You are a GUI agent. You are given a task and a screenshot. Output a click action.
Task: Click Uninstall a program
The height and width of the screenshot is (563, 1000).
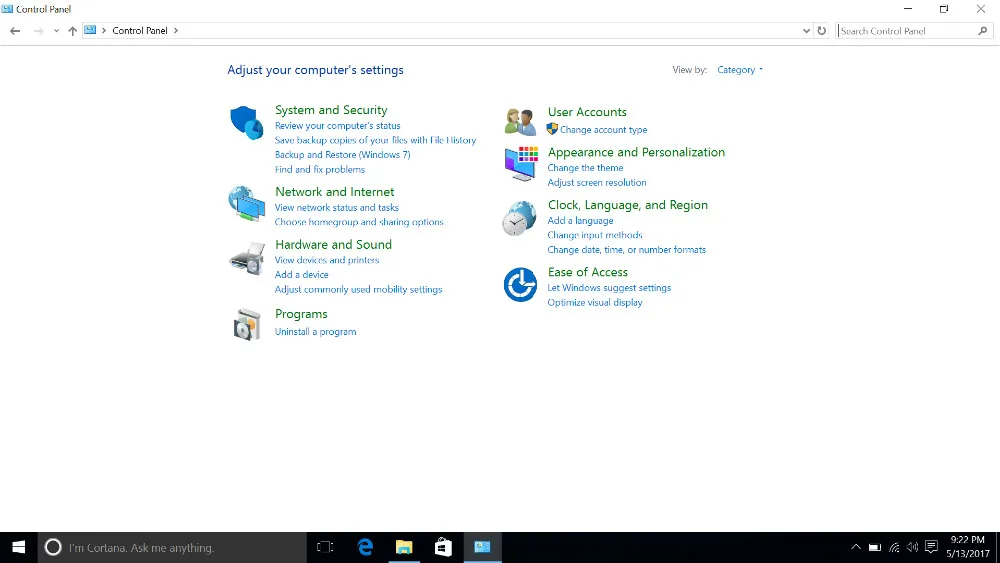point(315,332)
